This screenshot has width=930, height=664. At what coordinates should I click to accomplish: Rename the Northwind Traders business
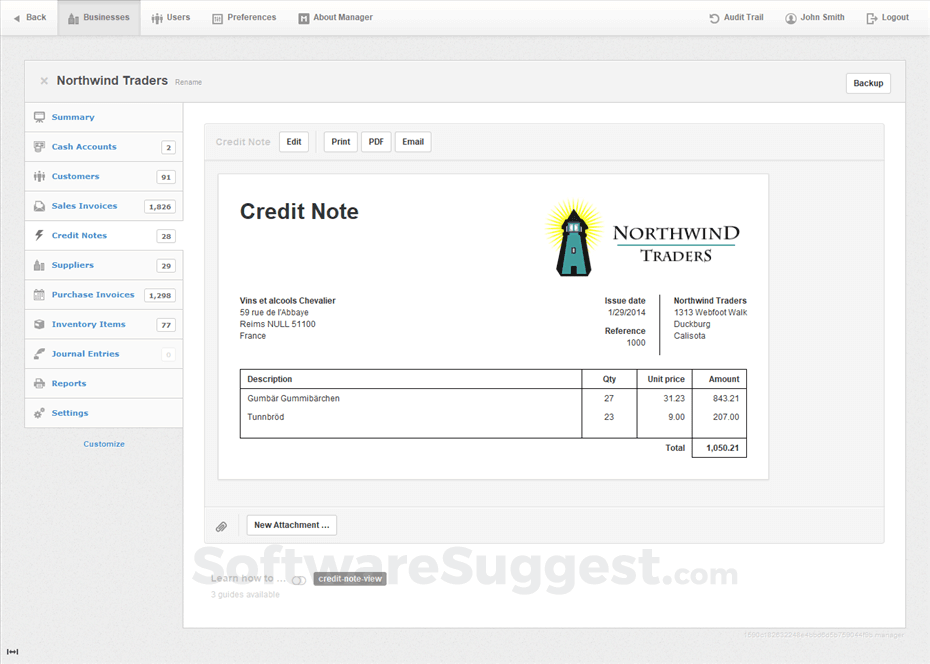(188, 82)
